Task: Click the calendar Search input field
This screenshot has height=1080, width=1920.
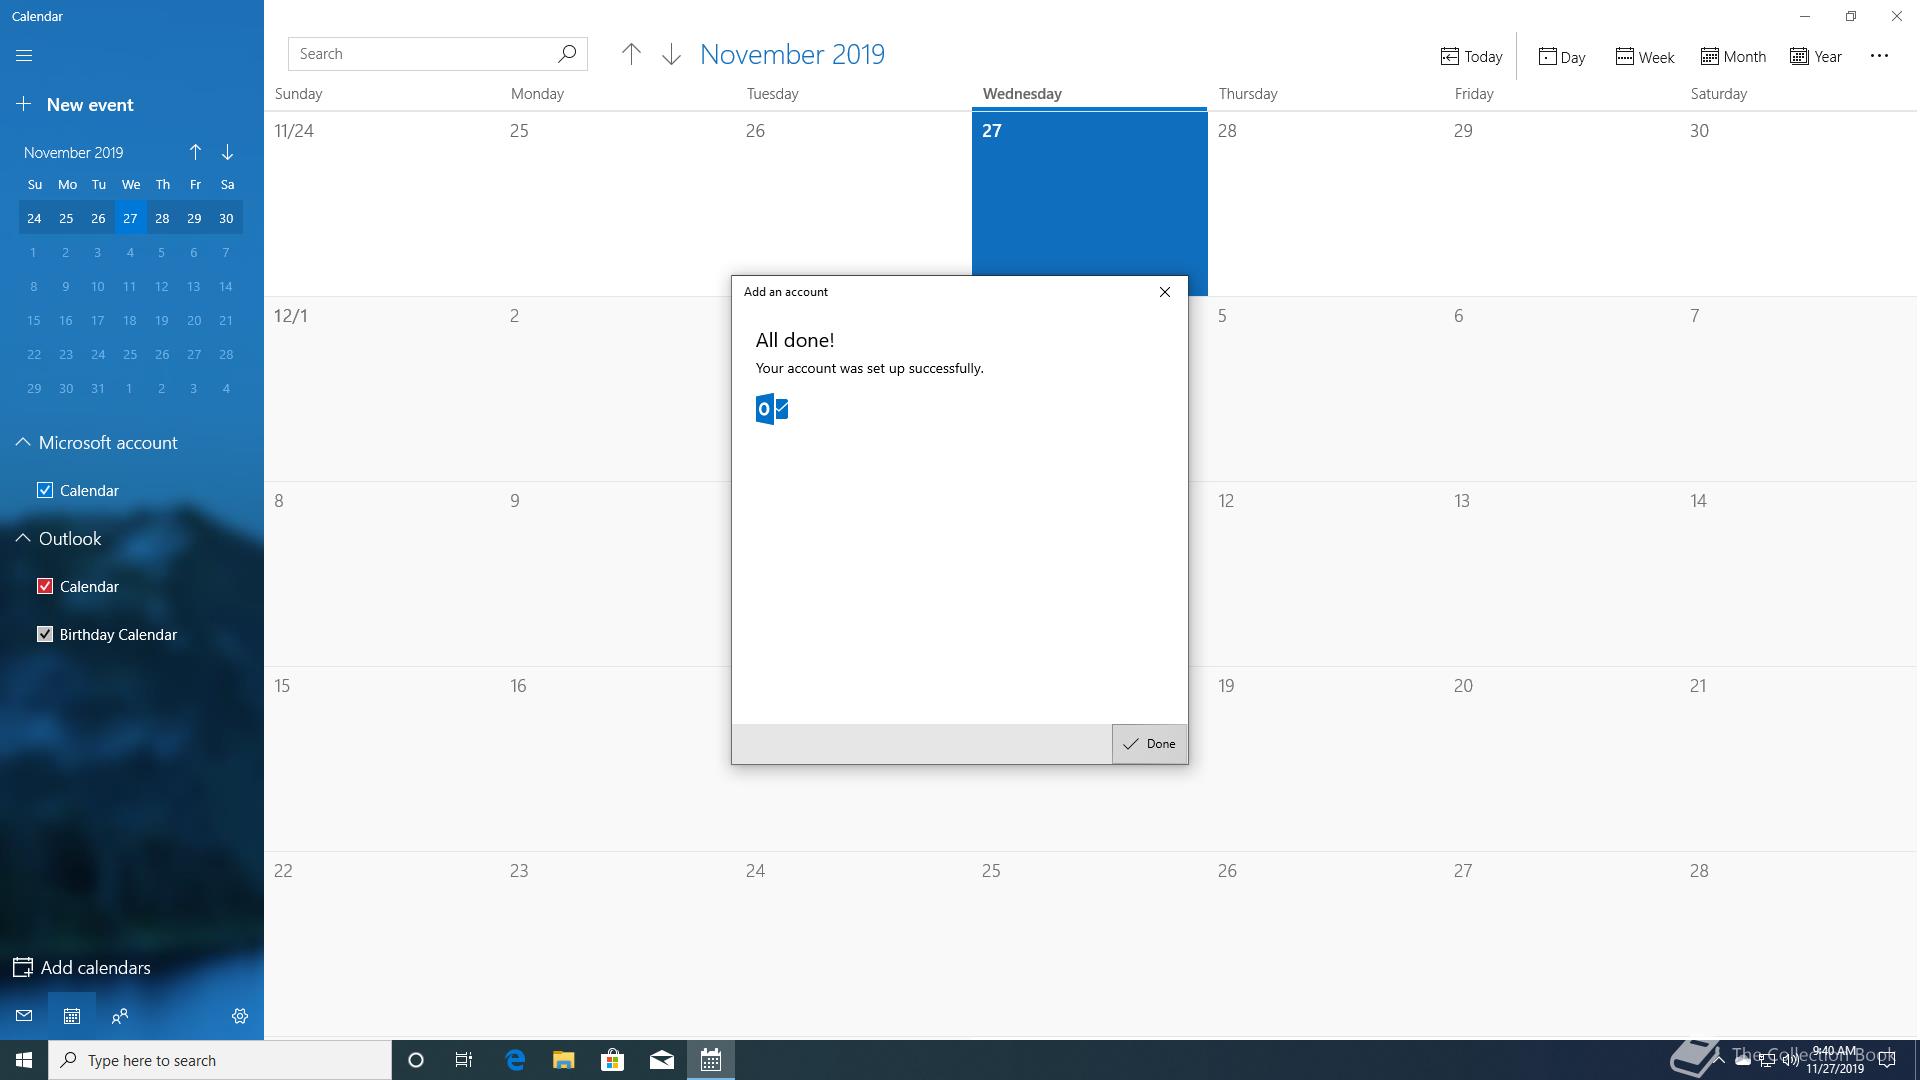Action: click(420, 54)
